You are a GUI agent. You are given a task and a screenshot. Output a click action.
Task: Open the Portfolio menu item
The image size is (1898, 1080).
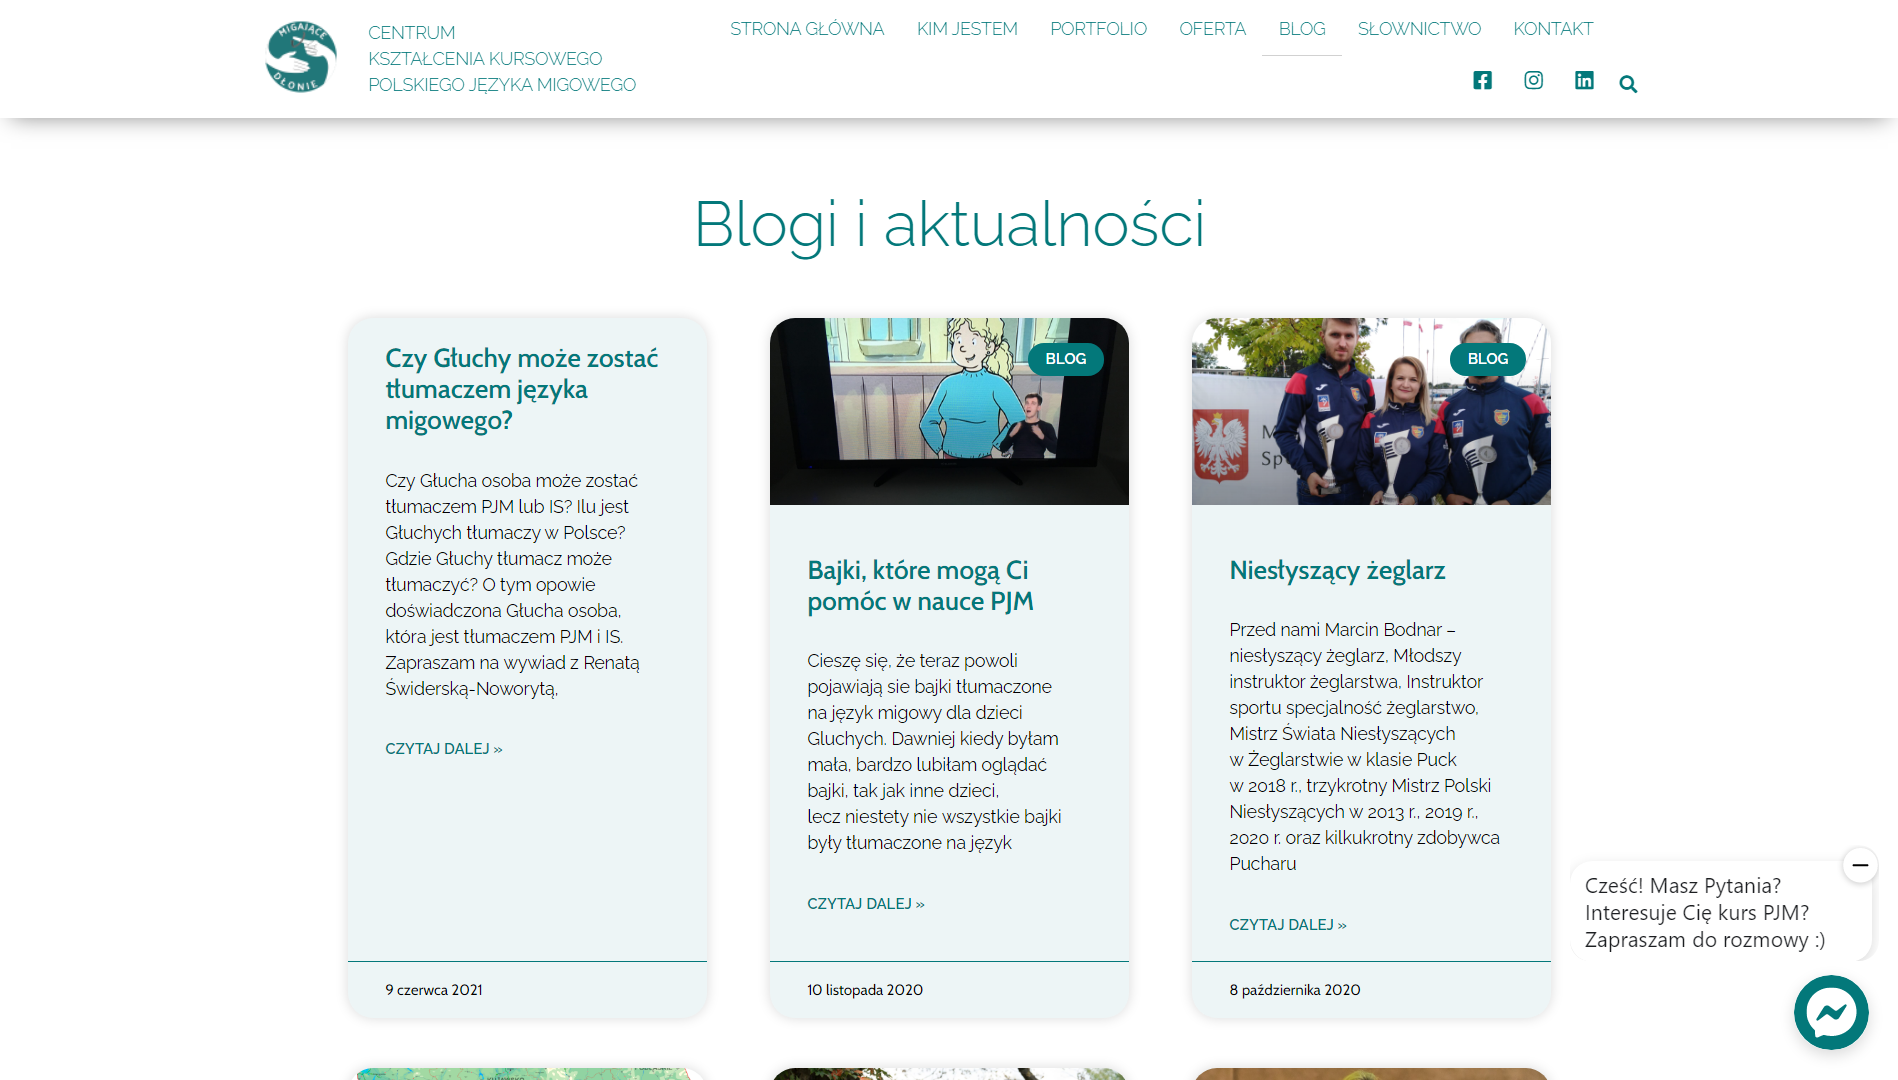click(x=1098, y=29)
